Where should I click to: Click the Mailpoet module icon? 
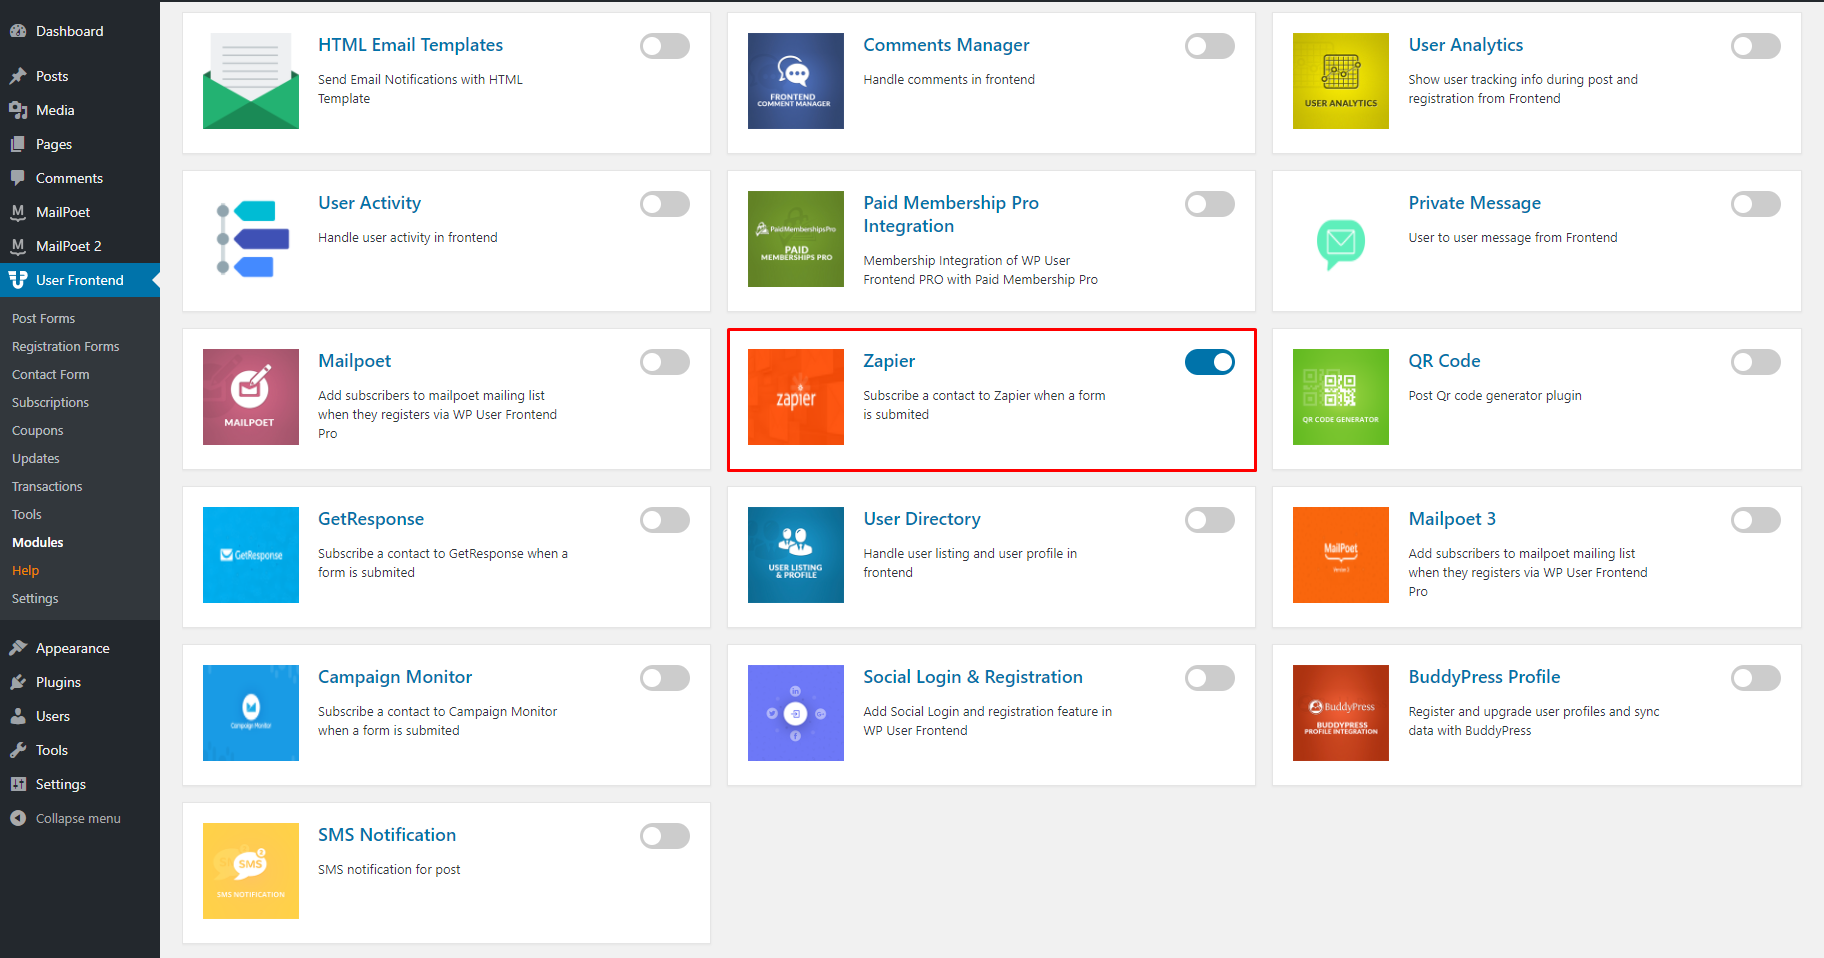coord(250,397)
